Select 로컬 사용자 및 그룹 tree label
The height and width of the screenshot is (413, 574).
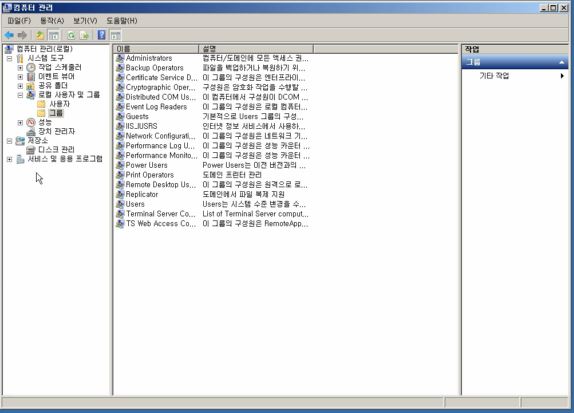pyautogui.click(x=69, y=95)
